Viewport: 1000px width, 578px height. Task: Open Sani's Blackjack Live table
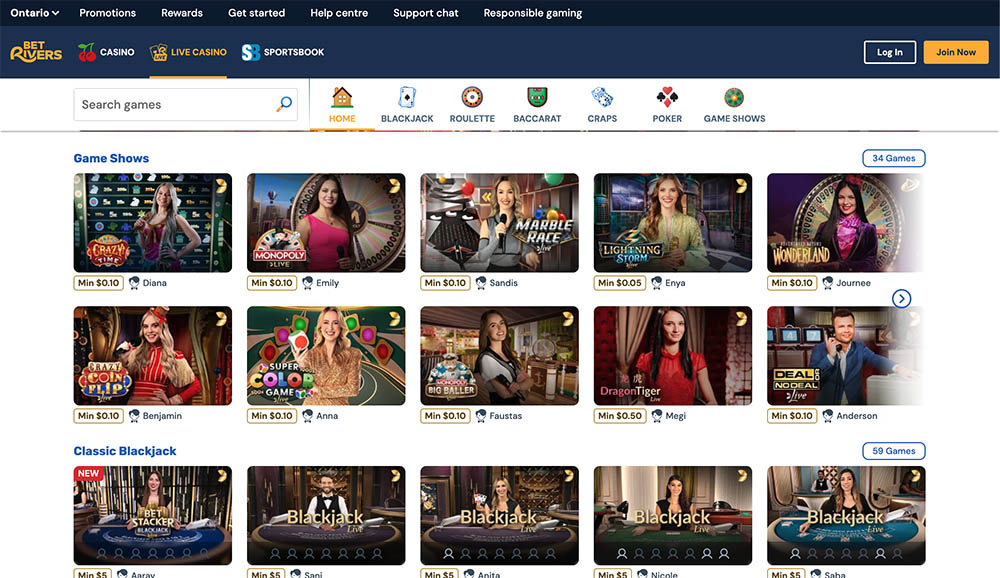point(326,515)
